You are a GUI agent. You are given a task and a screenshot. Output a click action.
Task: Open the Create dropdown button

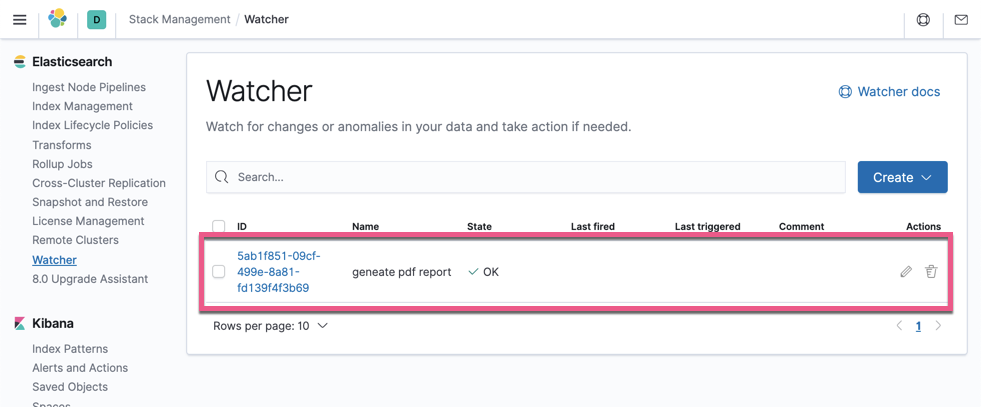[x=902, y=177]
